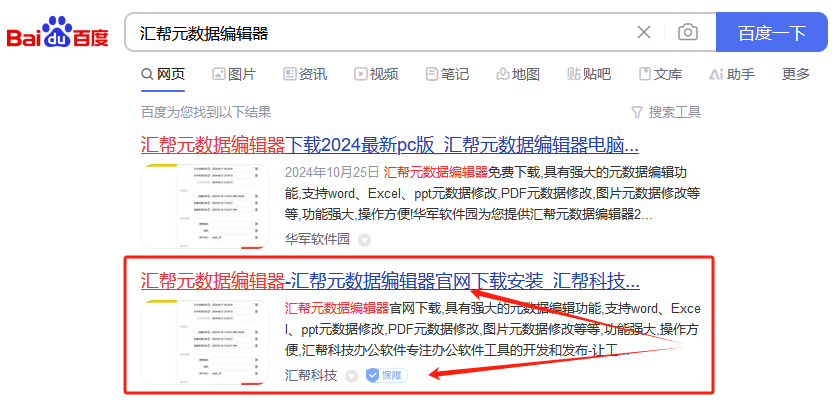This screenshot has width=833, height=406.
Task: Switch to the 文库 tab
Action: click(x=660, y=74)
